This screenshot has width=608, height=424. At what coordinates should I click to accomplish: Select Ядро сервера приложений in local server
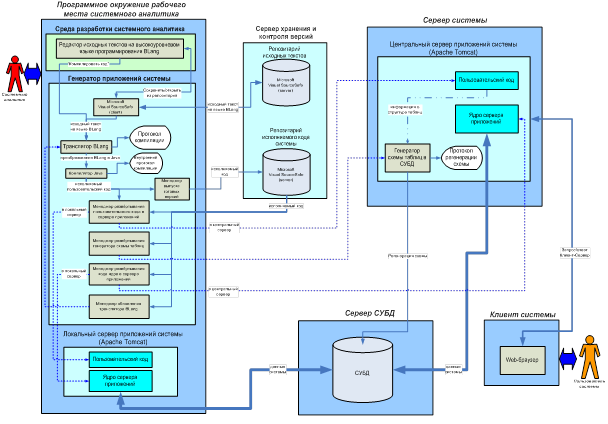click(x=119, y=379)
